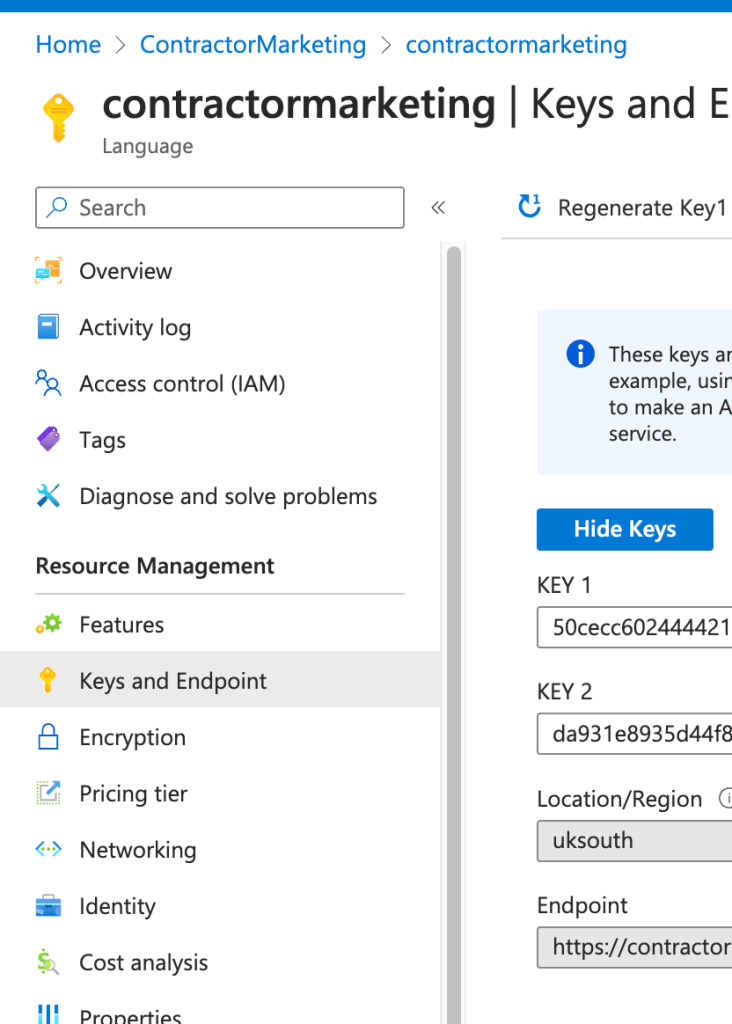The width and height of the screenshot is (732, 1024).
Task: Click the blue info icon in banner
Action: tap(580, 354)
